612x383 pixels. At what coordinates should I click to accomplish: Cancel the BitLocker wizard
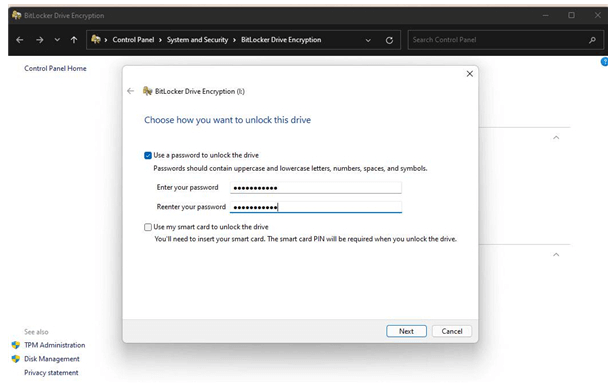(x=452, y=331)
